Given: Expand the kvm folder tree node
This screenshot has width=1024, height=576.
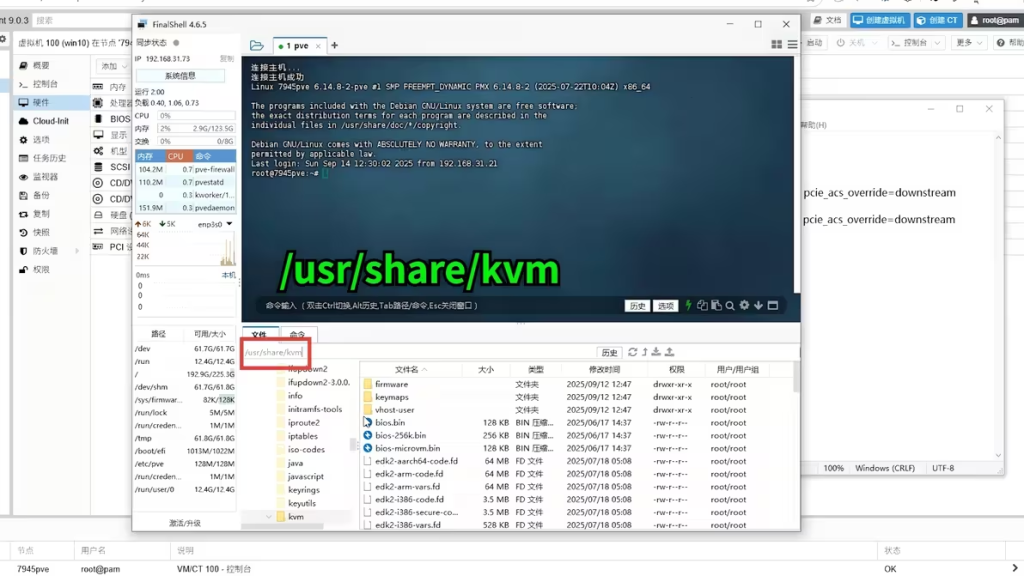Looking at the screenshot, I should pos(269,517).
